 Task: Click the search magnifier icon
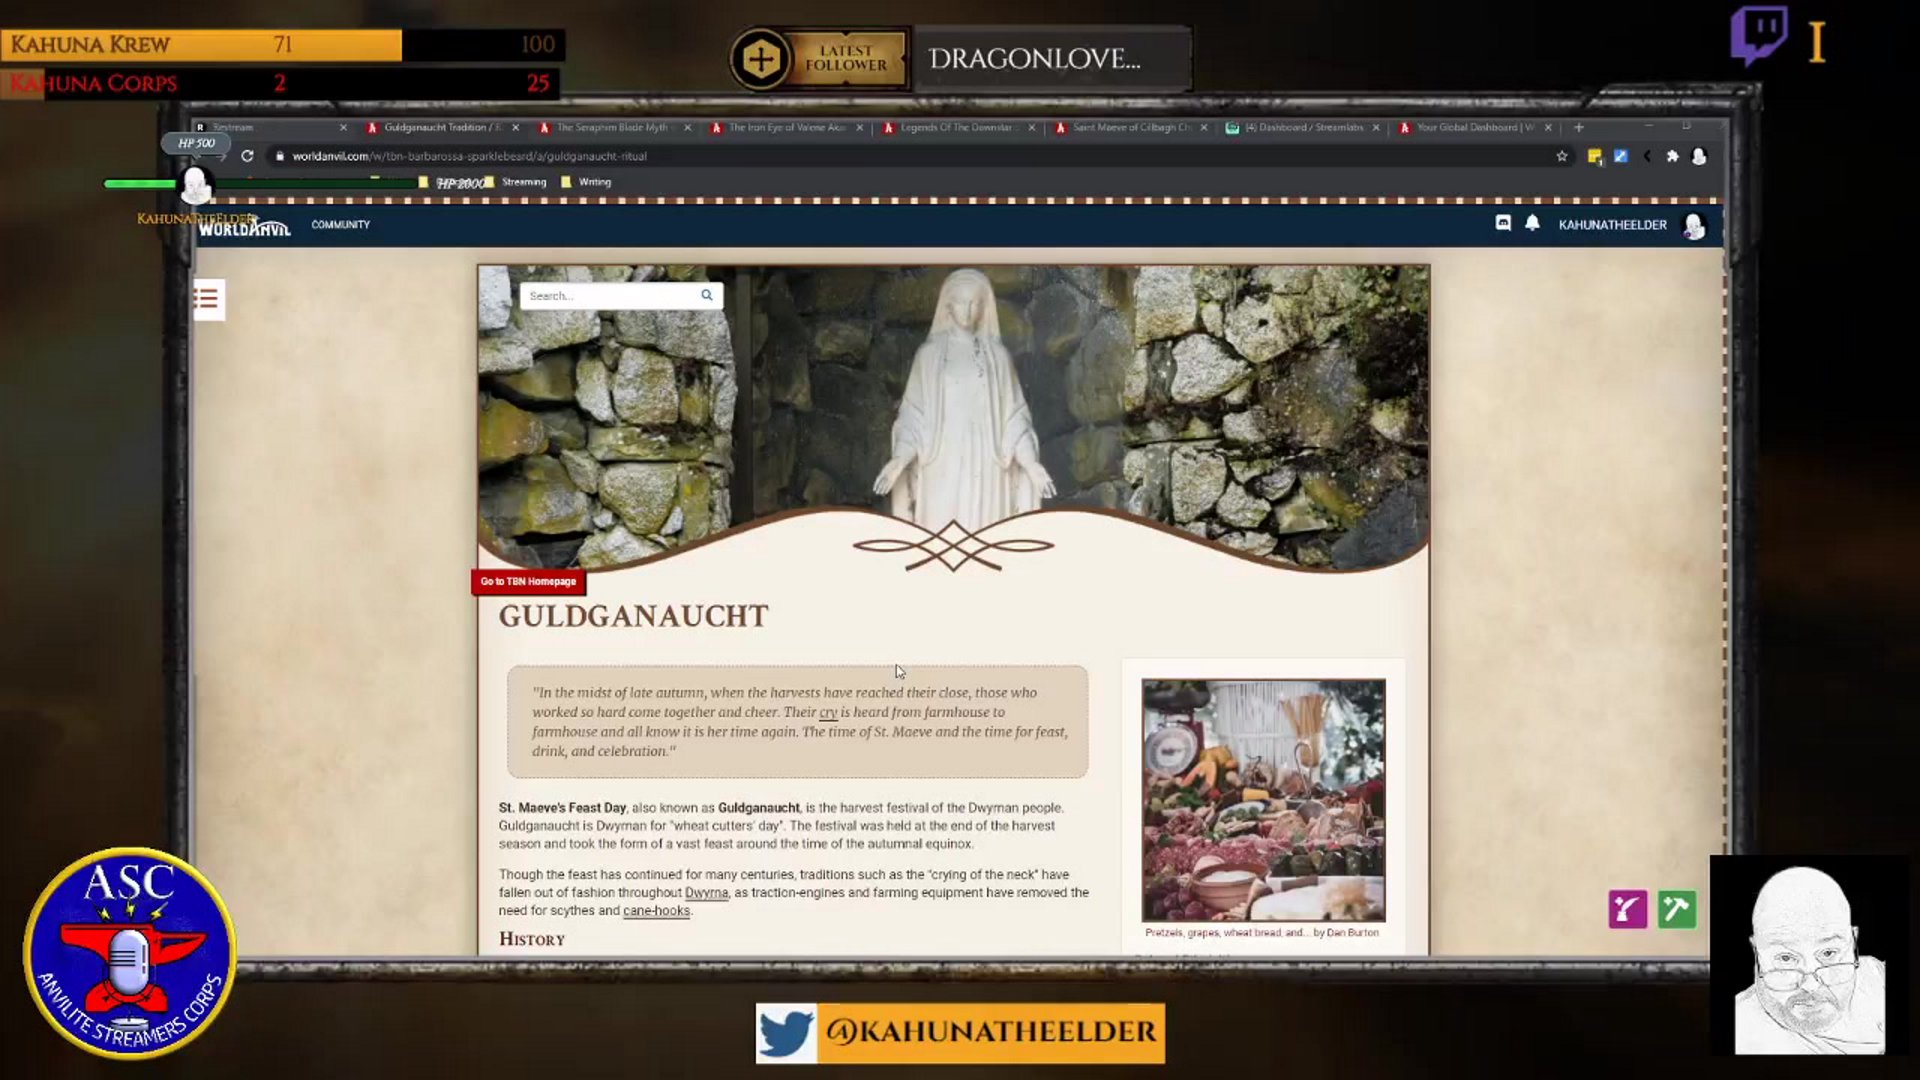tap(706, 295)
